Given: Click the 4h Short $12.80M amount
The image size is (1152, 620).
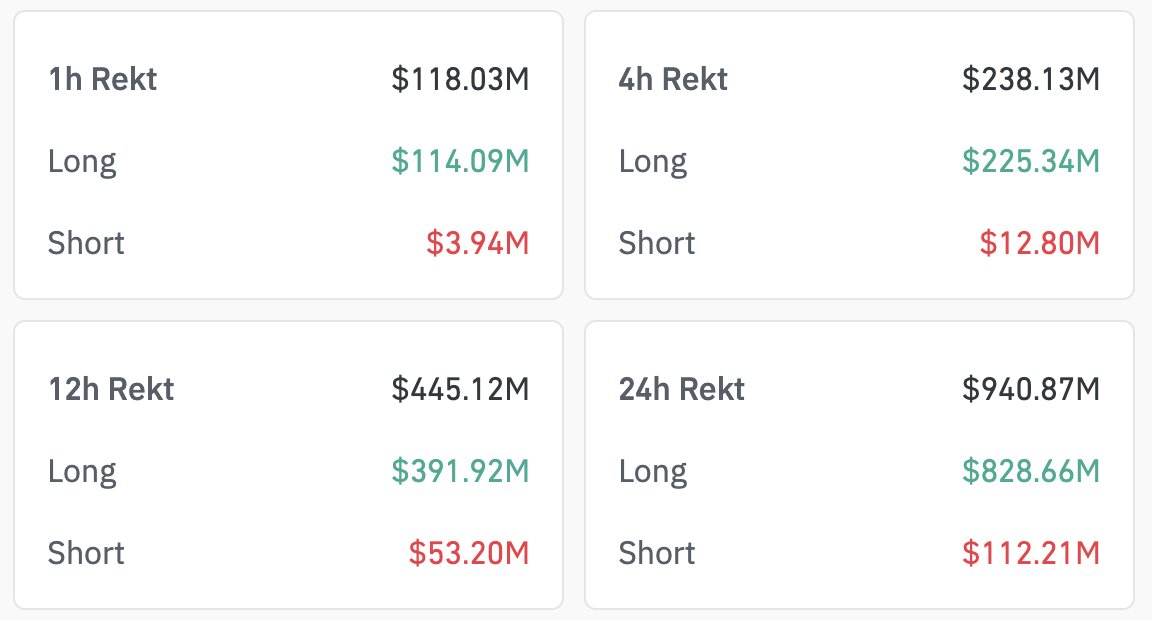Looking at the screenshot, I should [1040, 243].
